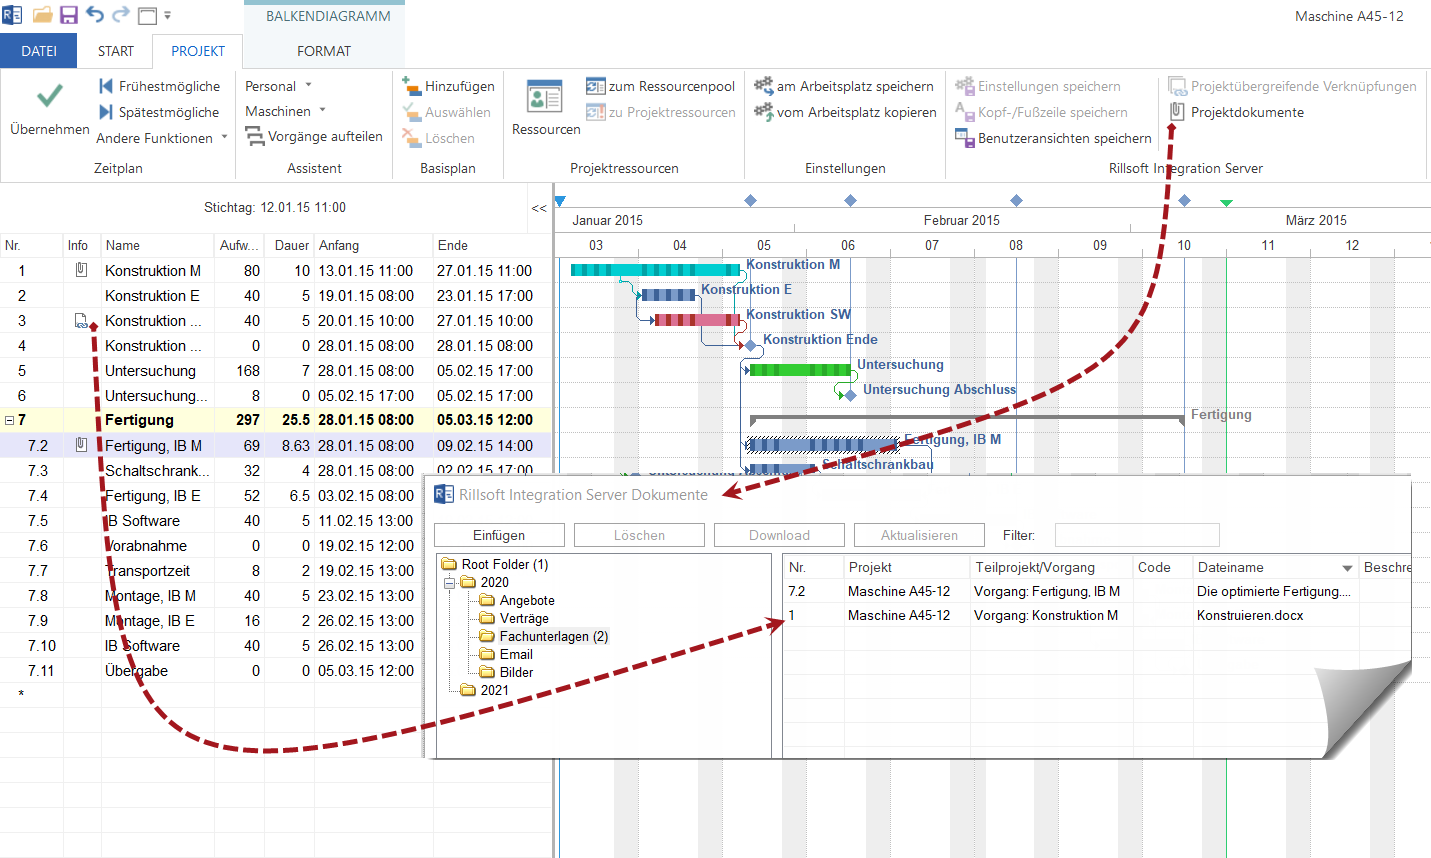Open the Dateiname column sort dropdown arrow
1431x858 pixels.
coord(1347,568)
